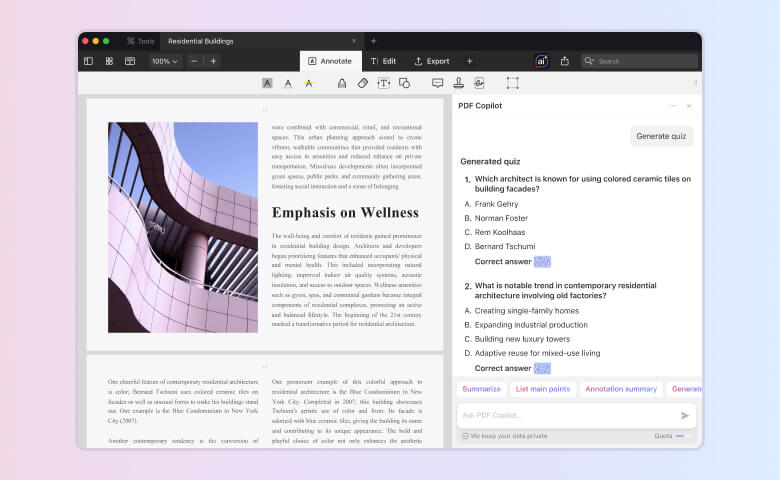Expand the Tools menu
Viewport: 780px width, 480px height.
pyautogui.click(x=140, y=41)
